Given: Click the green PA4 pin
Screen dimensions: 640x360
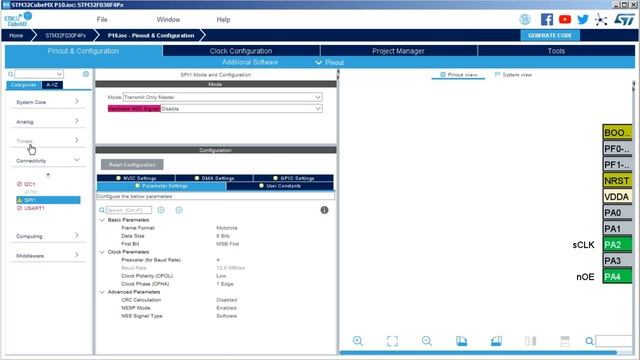Looking at the screenshot, I should point(617,277).
